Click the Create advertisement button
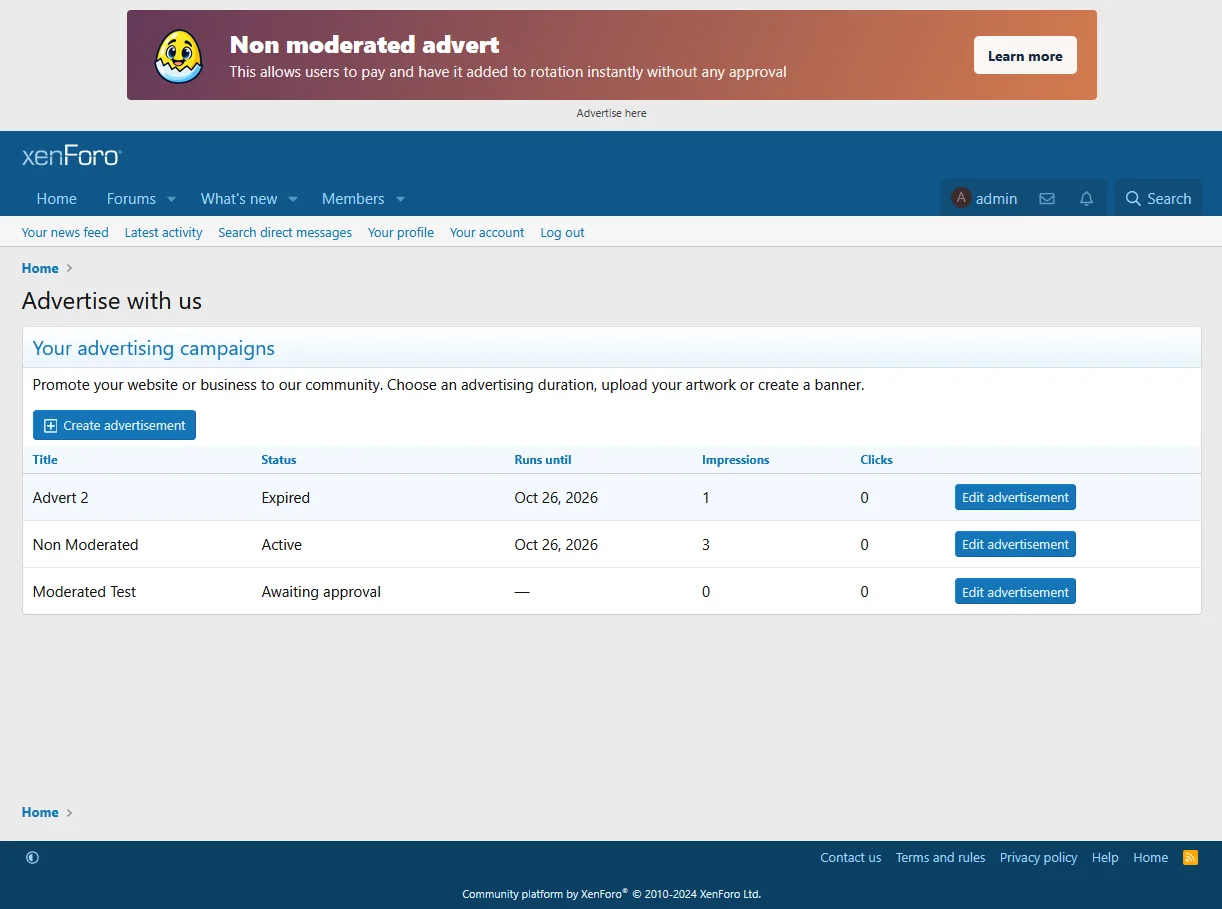The image size is (1222, 909). coord(114,425)
